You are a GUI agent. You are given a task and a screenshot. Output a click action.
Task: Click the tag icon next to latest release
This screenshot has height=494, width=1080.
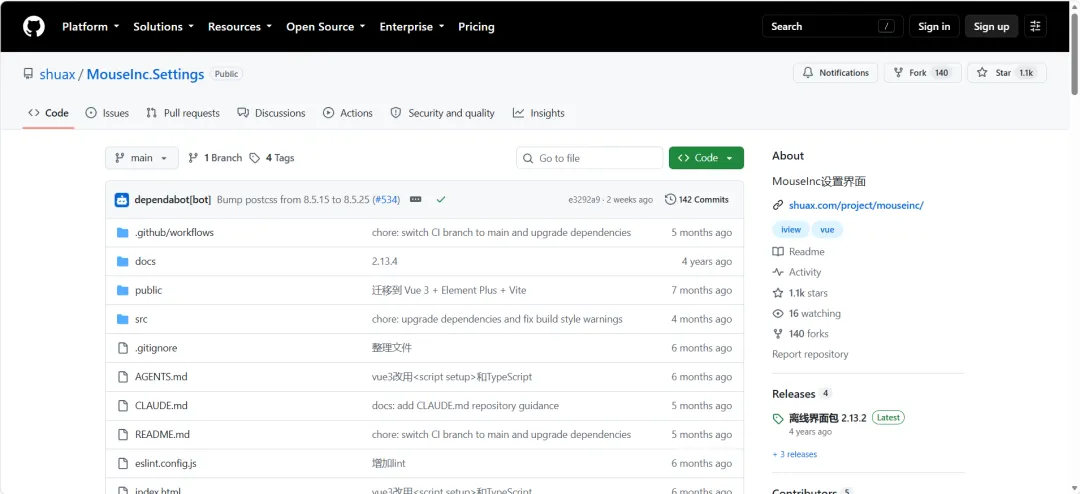point(778,419)
